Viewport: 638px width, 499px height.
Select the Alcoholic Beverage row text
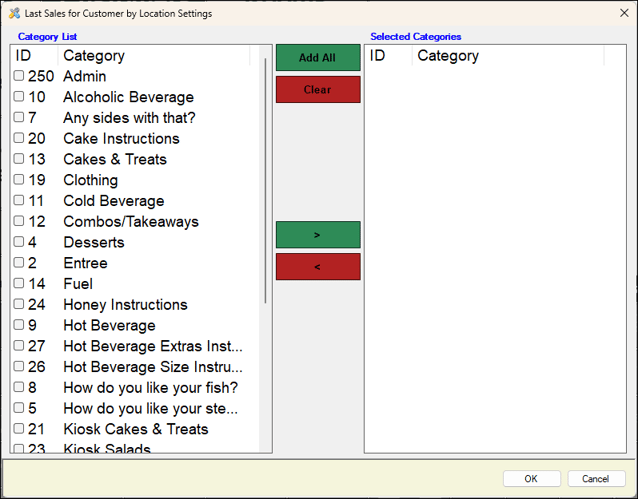tap(129, 97)
